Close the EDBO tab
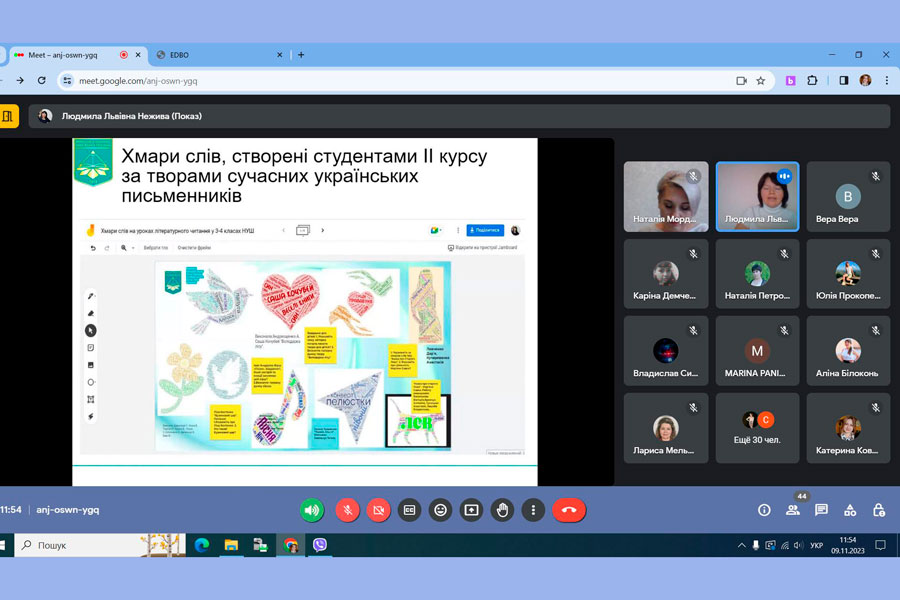900x600 pixels. coord(280,55)
